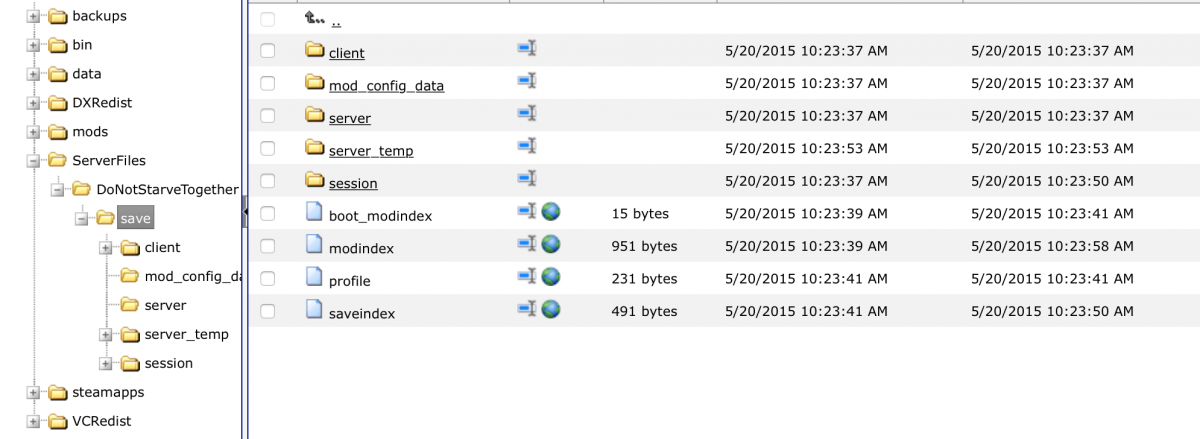The height and width of the screenshot is (439, 1200).
Task: Click the session folder icon in file list
Action: pyautogui.click(x=315, y=180)
